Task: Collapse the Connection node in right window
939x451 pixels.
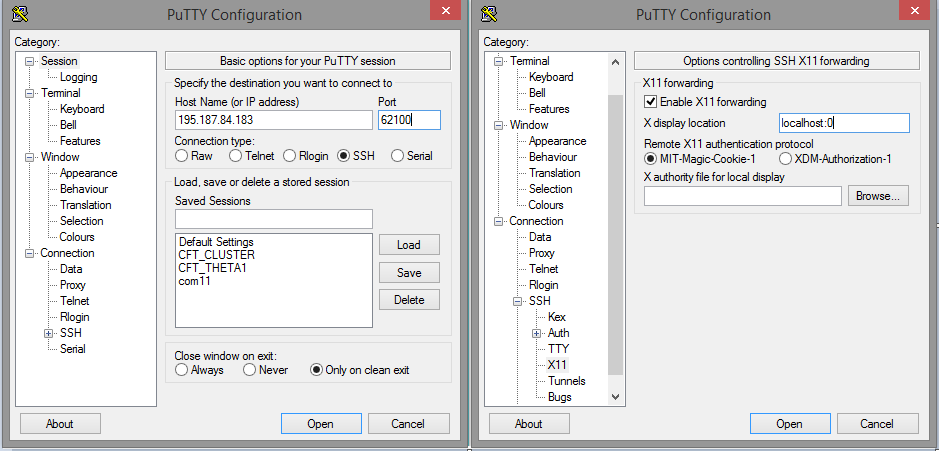Action: (498, 222)
